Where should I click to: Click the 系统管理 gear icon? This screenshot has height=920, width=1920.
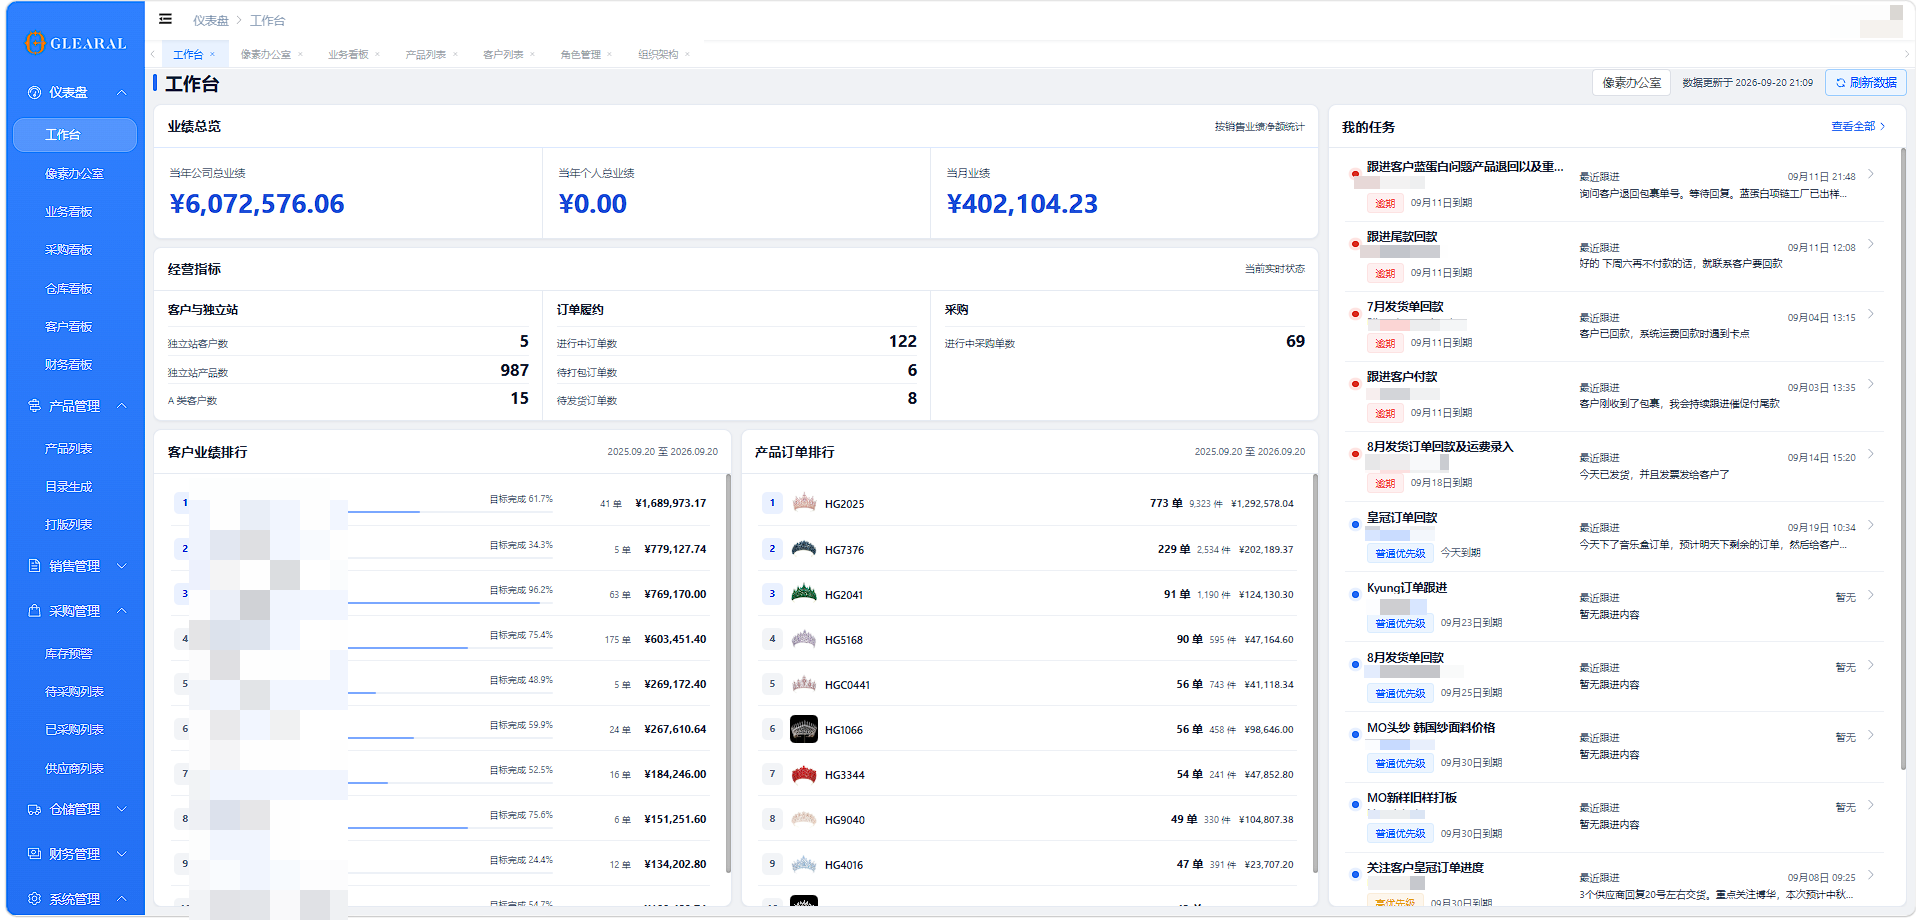click(x=35, y=899)
